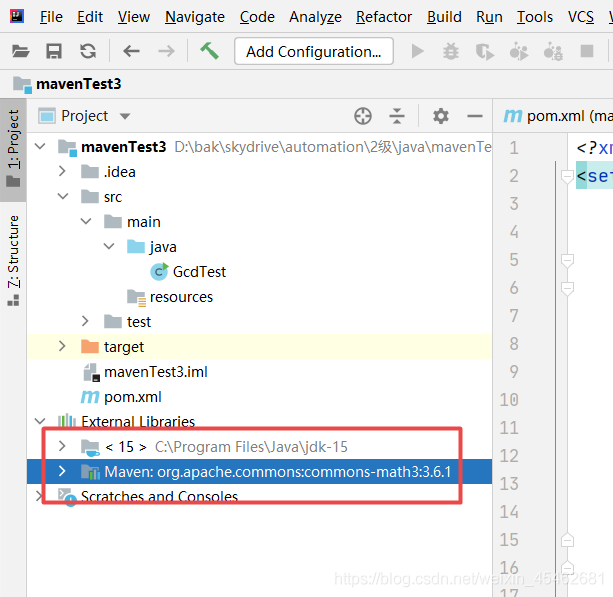Image resolution: width=613 pixels, height=597 pixels.
Task: Click the Back navigation arrow
Action: tap(131, 51)
